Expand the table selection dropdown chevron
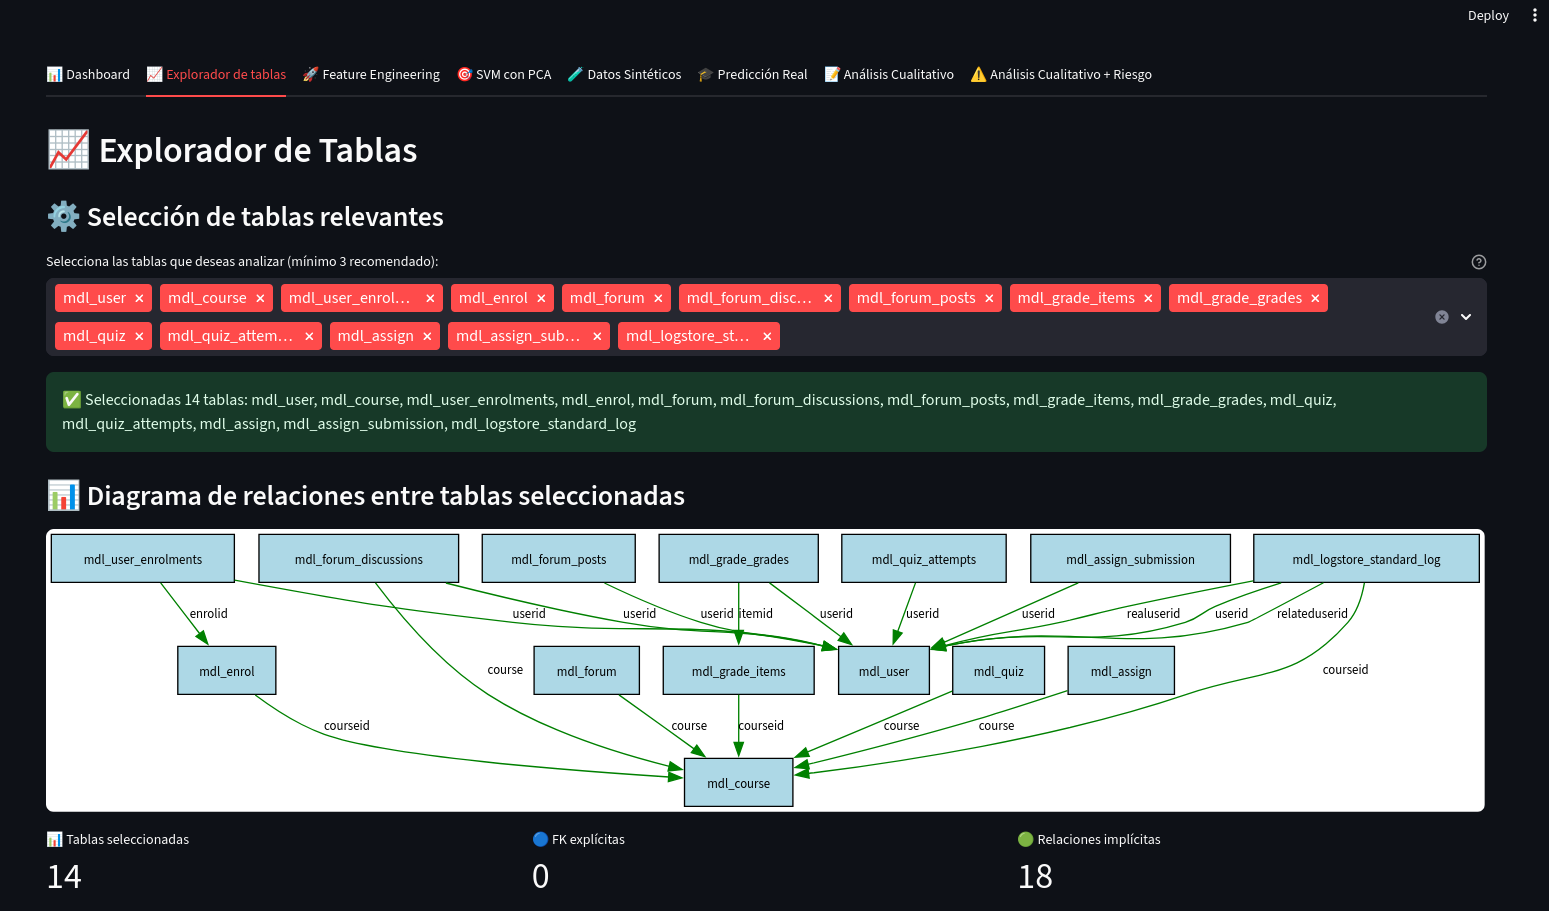The height and width of the screenshot is (911, 1549). (1466, 316)
